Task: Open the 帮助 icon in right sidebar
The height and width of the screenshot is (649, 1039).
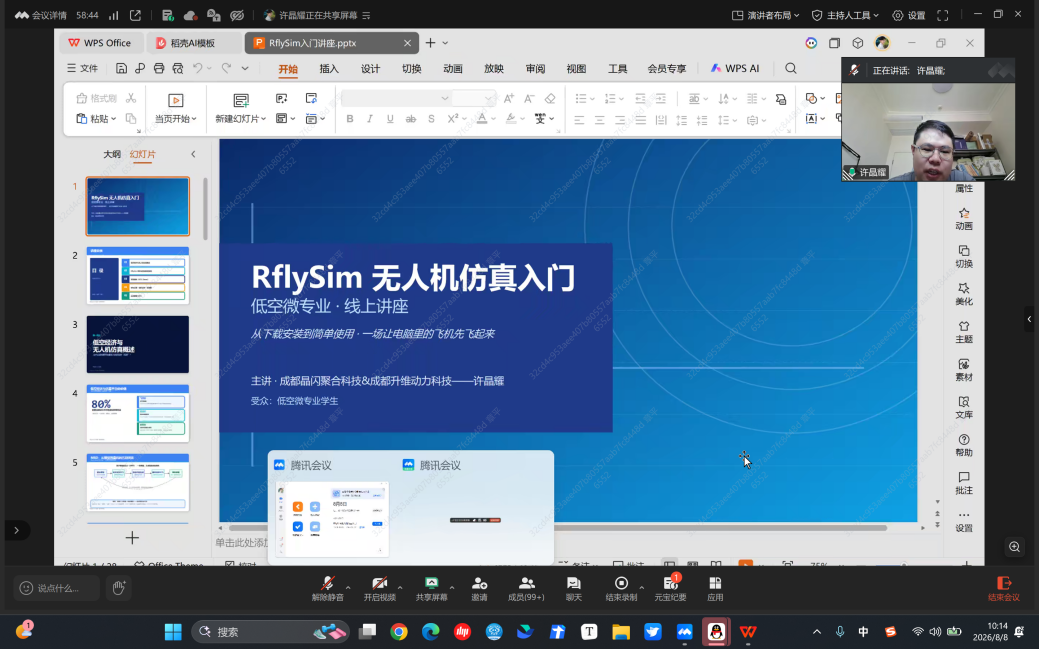Action: tap(964, 445)
